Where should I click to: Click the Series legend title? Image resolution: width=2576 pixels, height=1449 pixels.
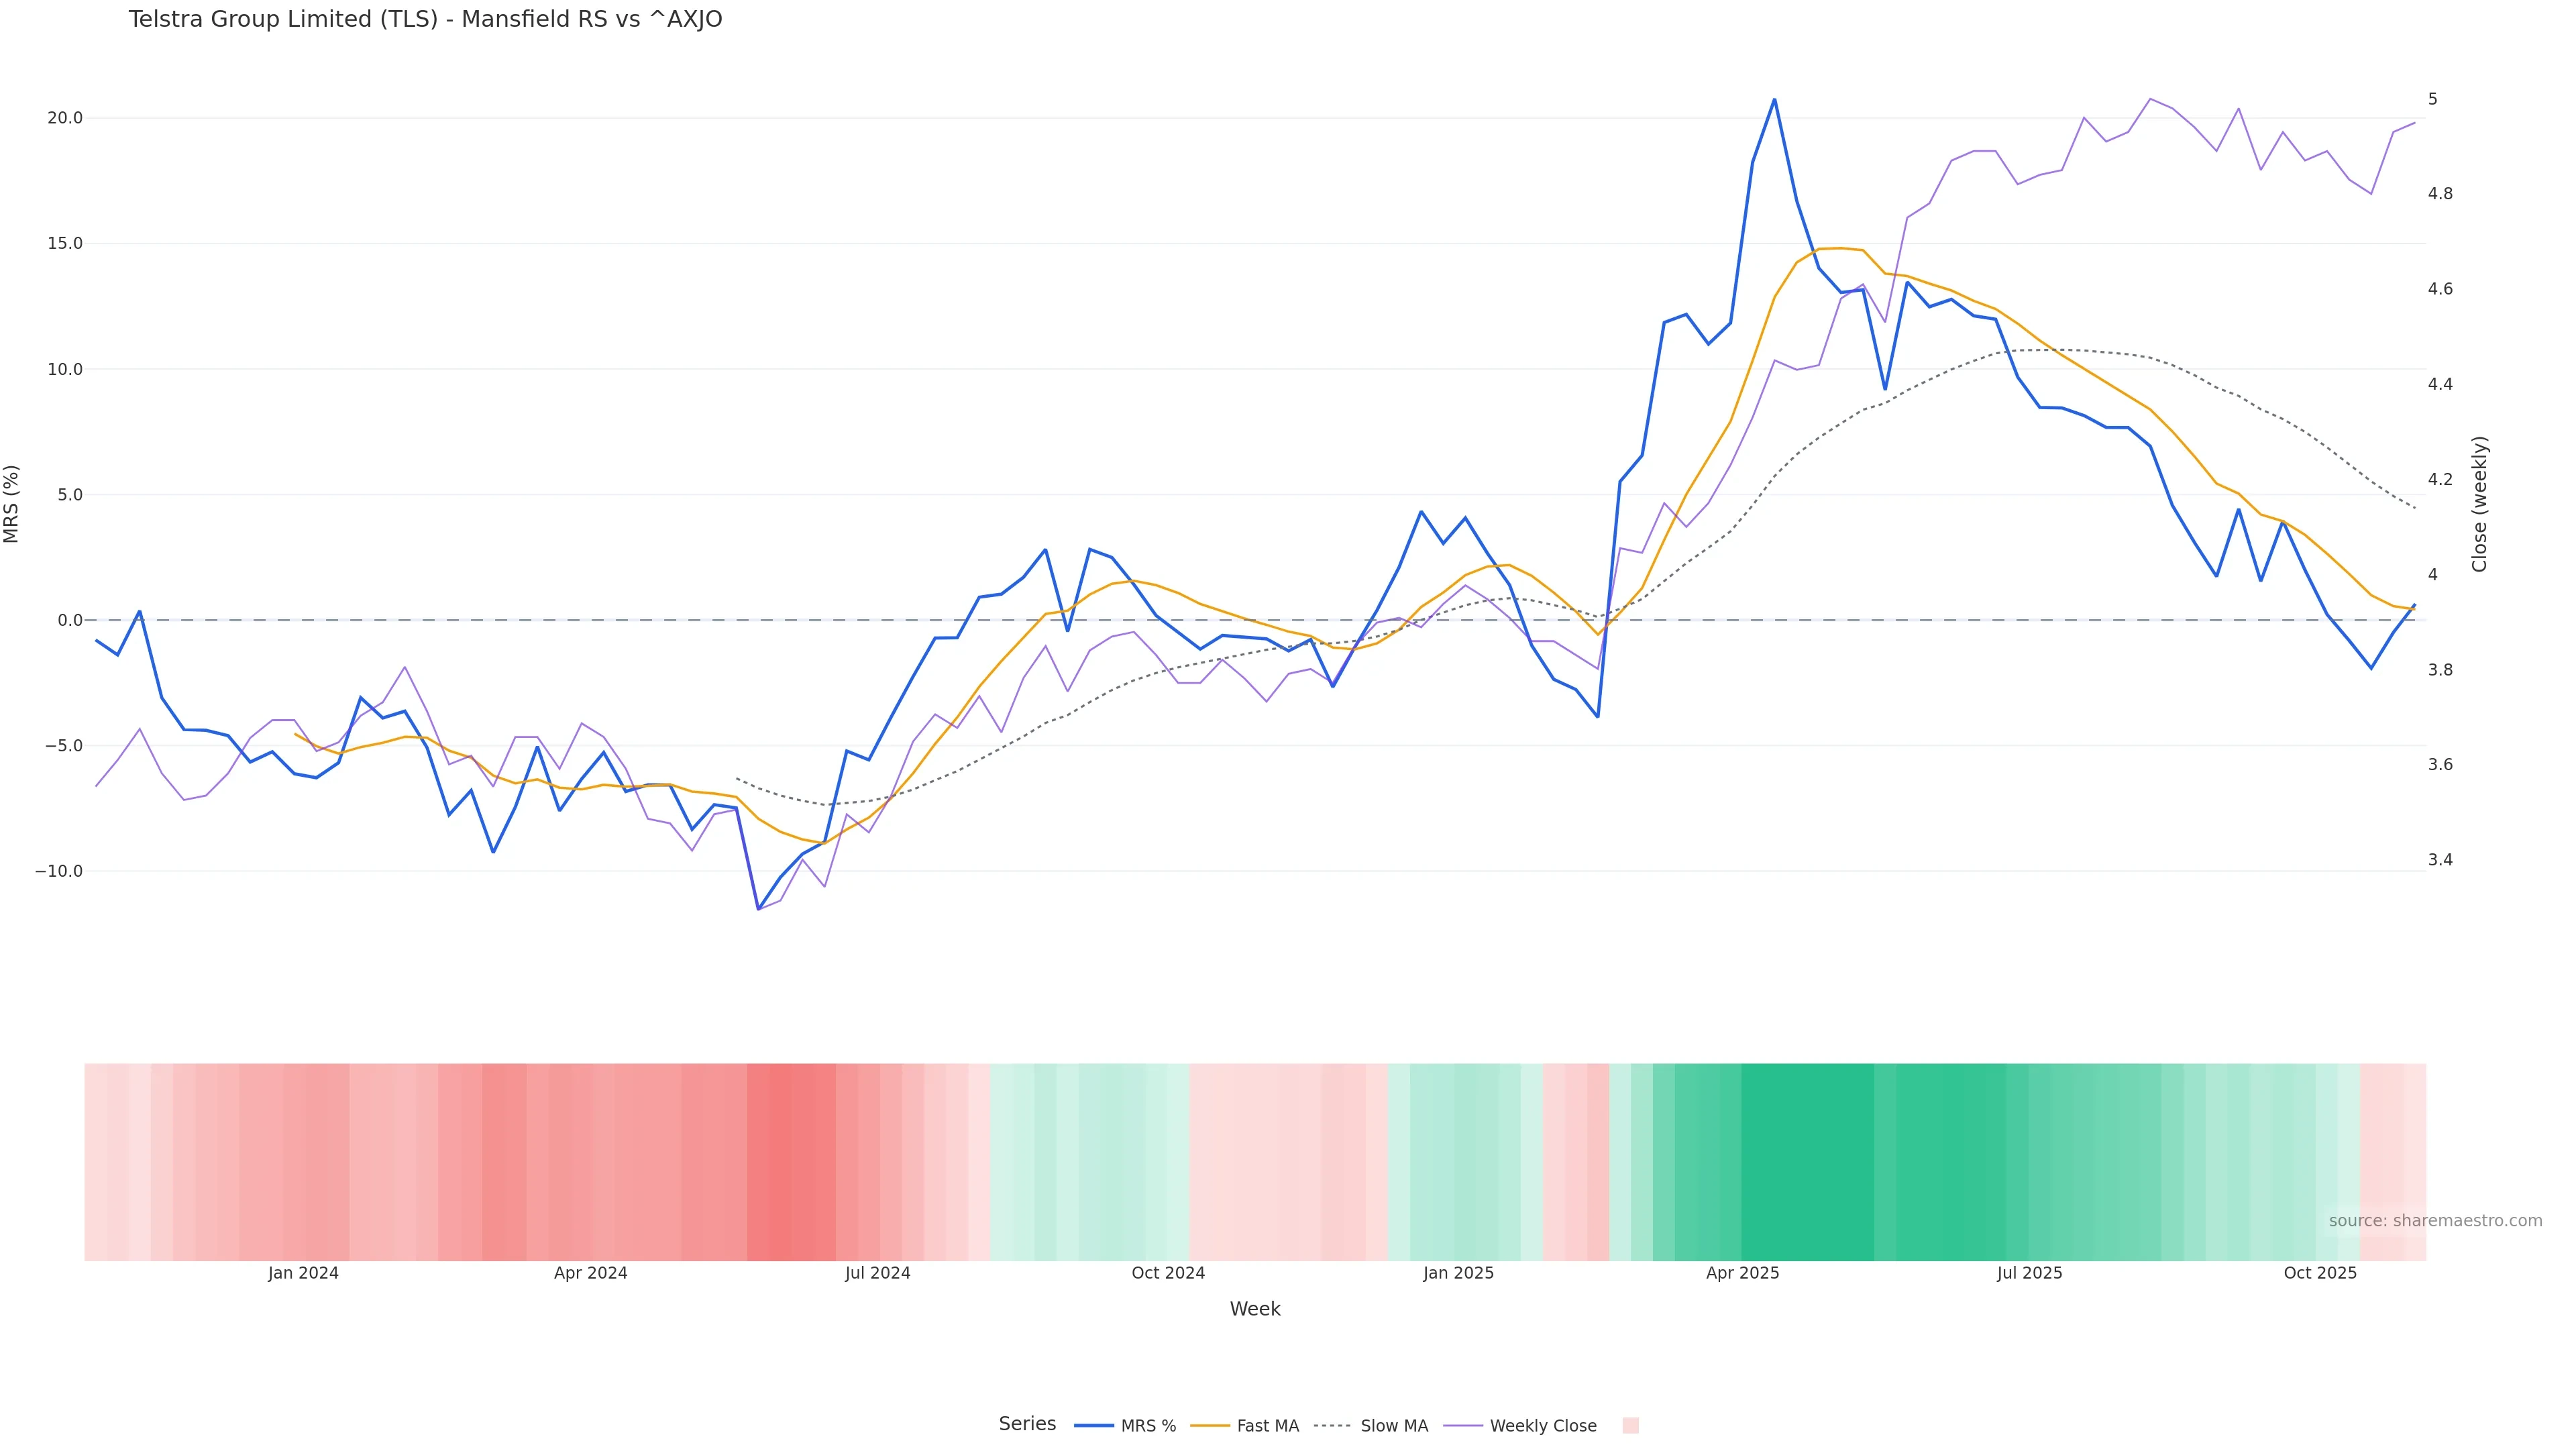pos(1027,1424)
